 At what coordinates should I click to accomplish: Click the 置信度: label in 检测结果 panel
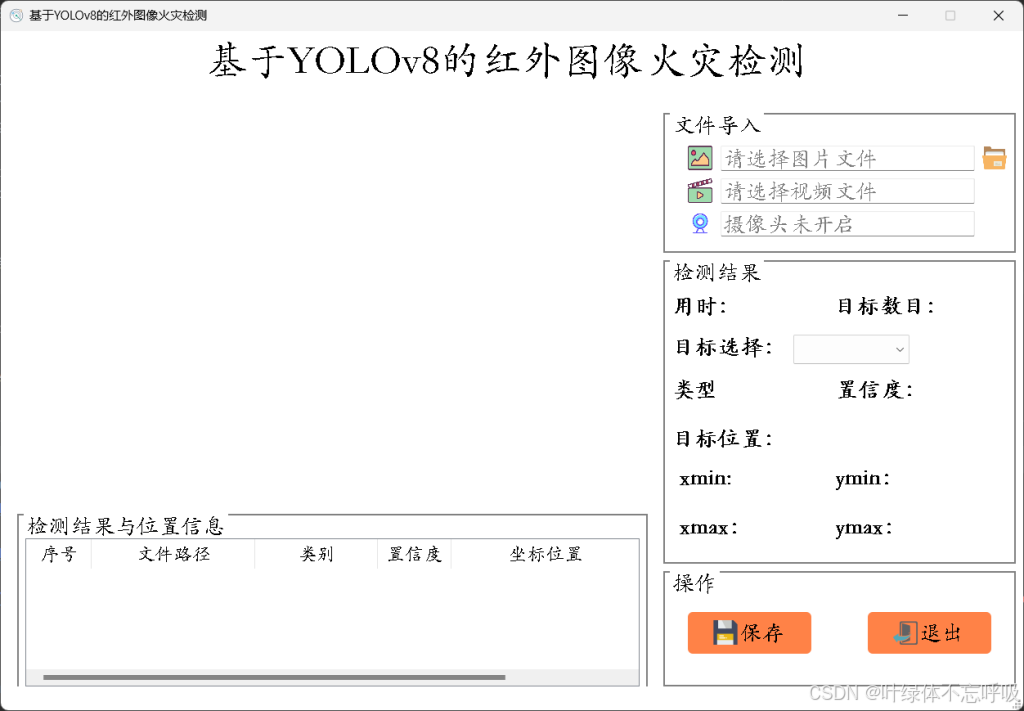click(875, 390)
